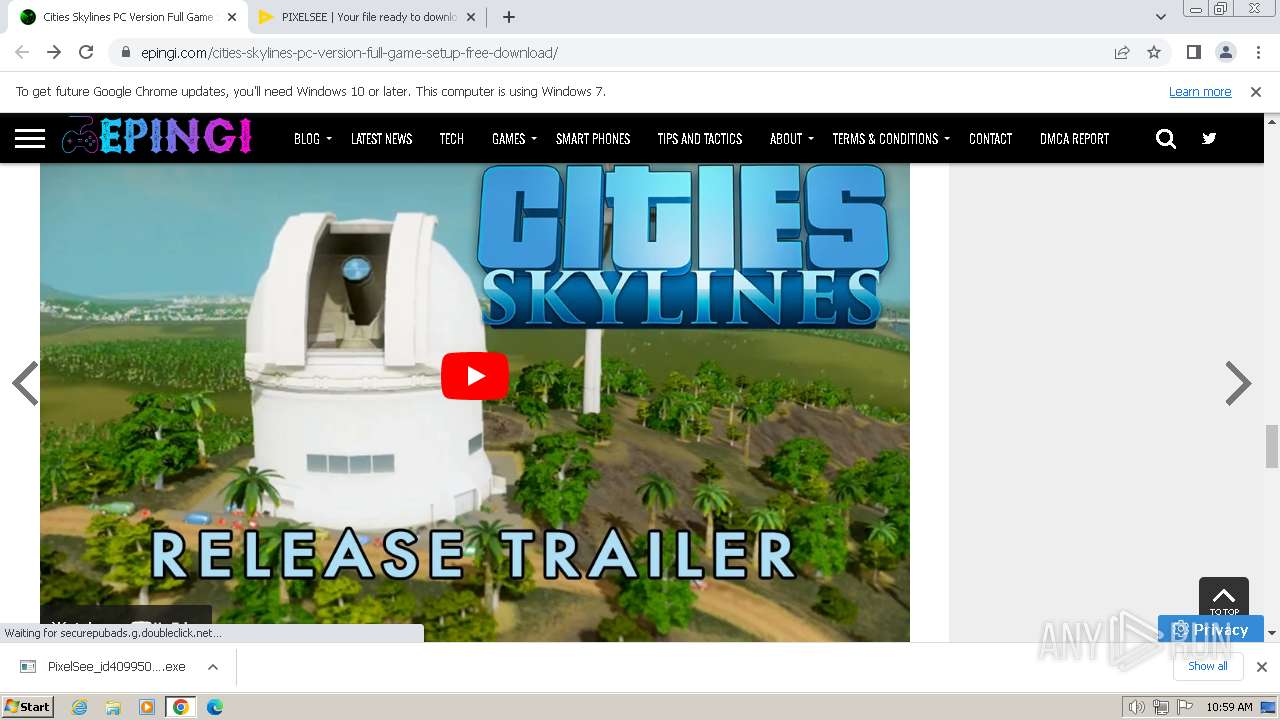Expand the GAMES dropdown arrow
The width and height of the screenshot is (1280, 720).
click(x=533, y=139)
